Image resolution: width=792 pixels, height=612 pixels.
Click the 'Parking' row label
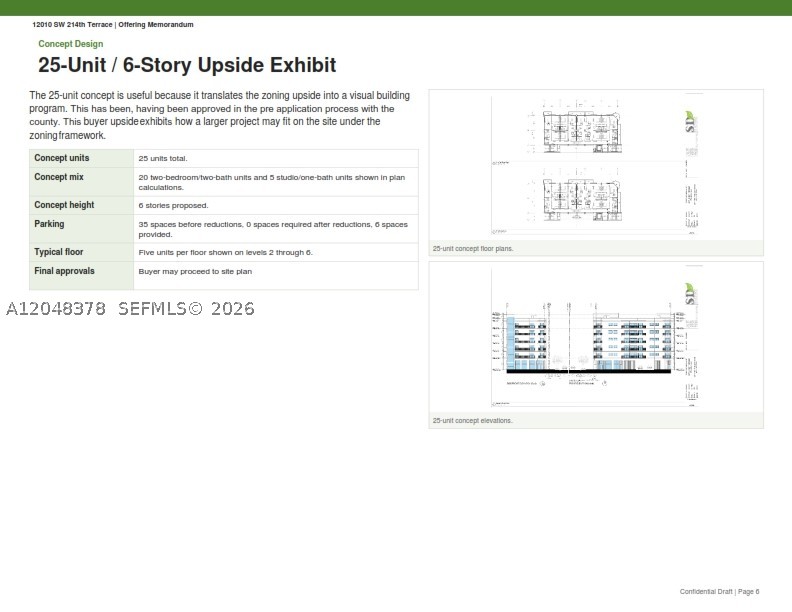pos(49,224)
